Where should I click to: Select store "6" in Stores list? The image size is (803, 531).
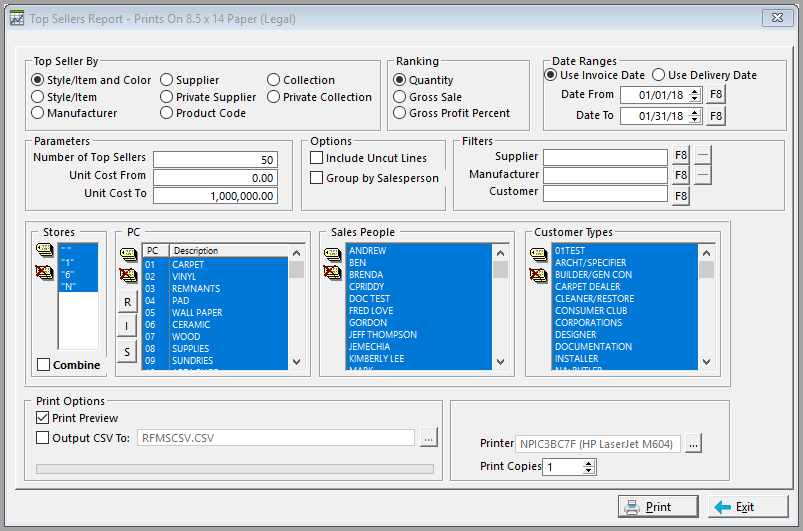click(78, 274)
